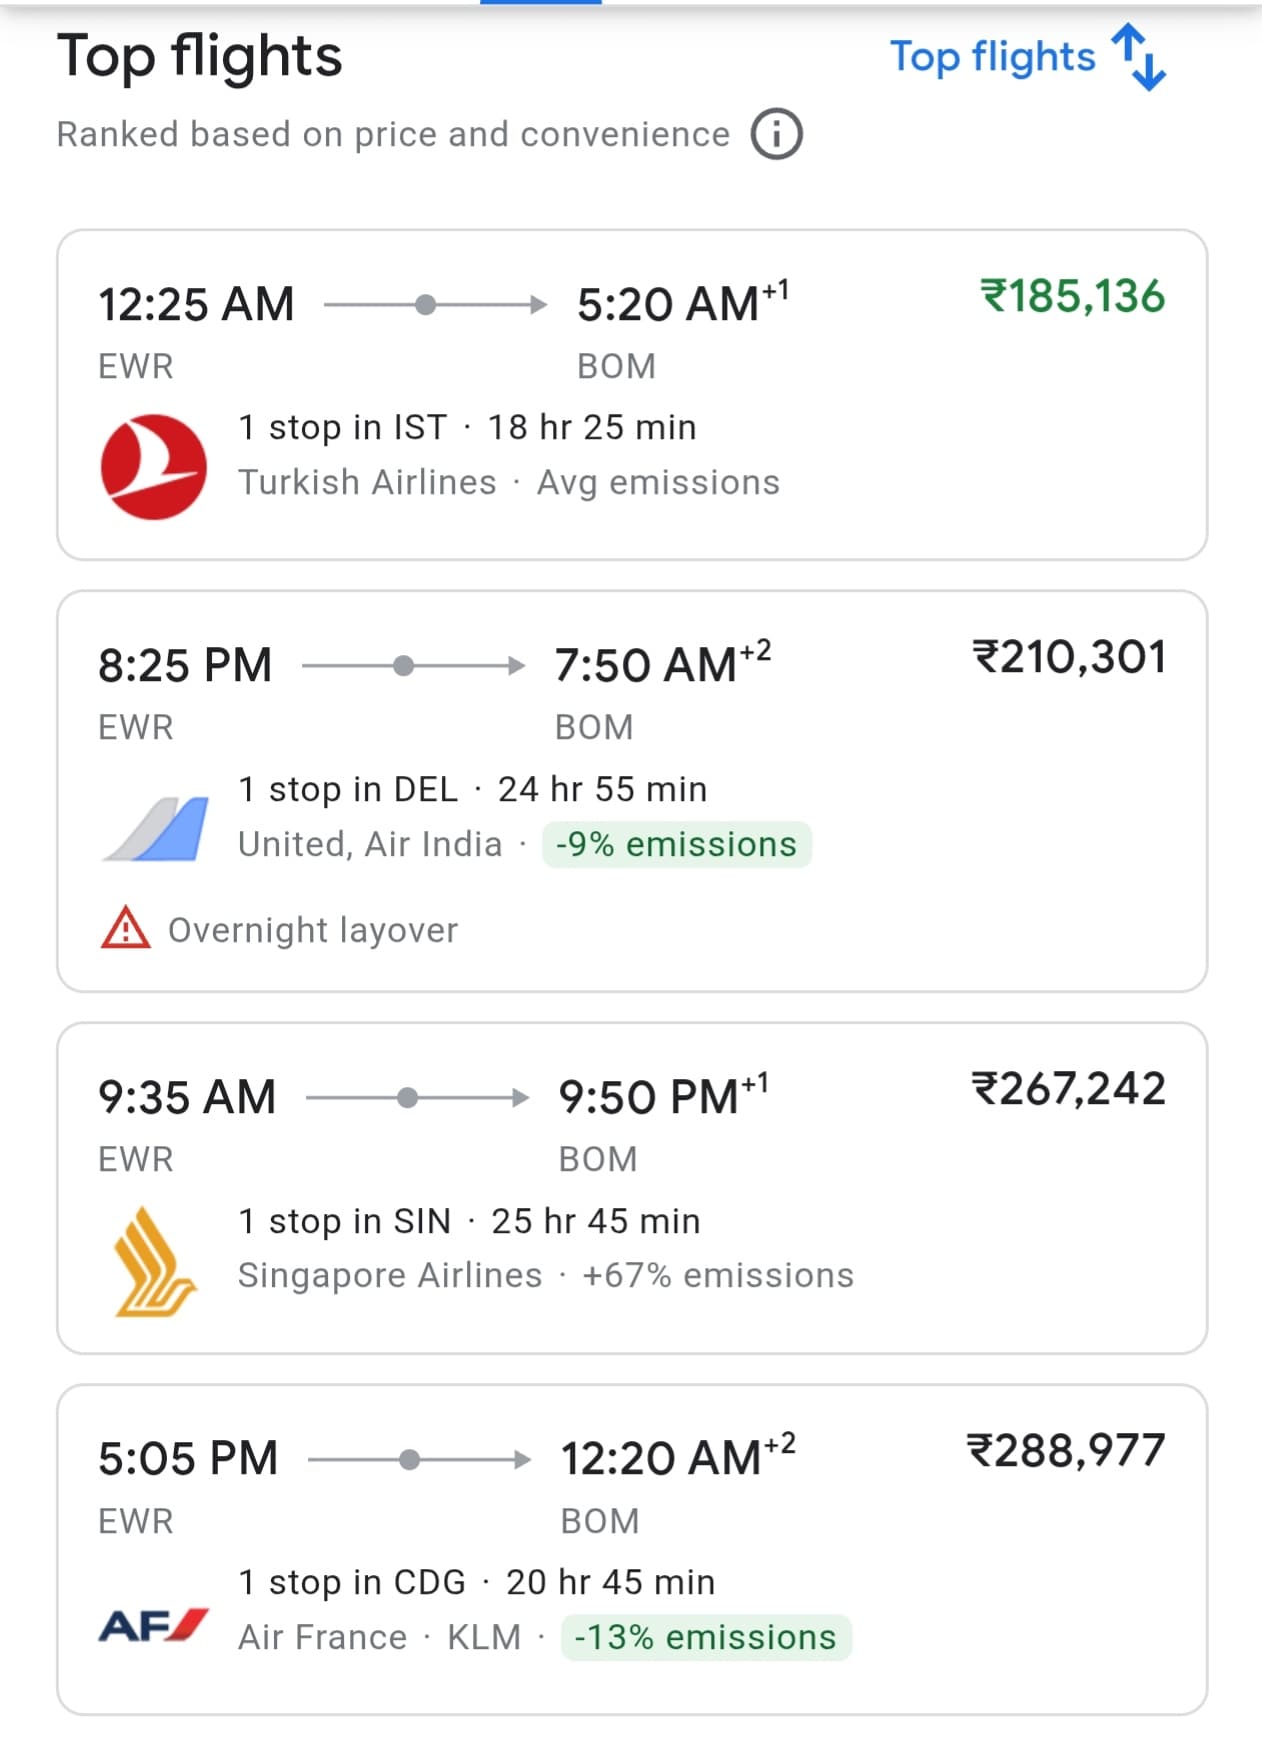The width and height of the screenshot is (1262, 1754).
Task: Click the Air France logo
Action: pyautogui.click(x=154, y=1625)
